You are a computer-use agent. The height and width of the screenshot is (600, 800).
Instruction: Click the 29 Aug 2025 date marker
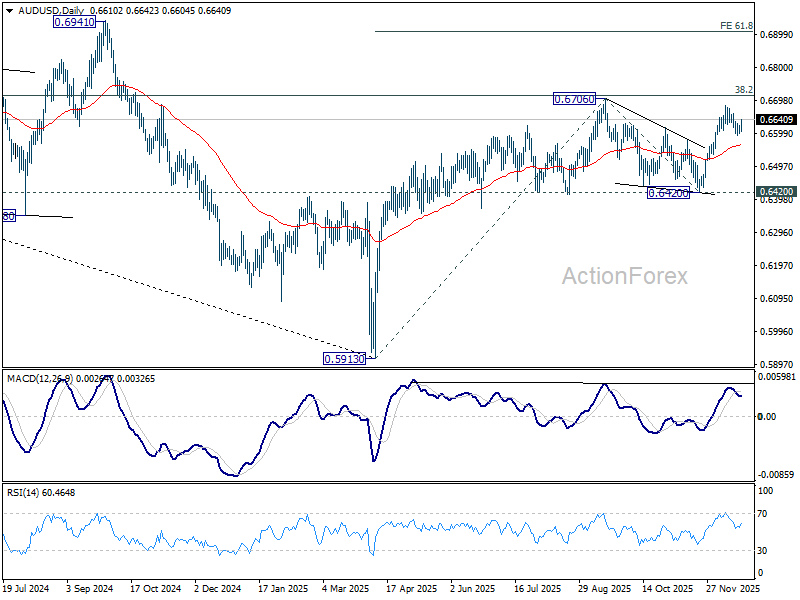pos(603,590)
